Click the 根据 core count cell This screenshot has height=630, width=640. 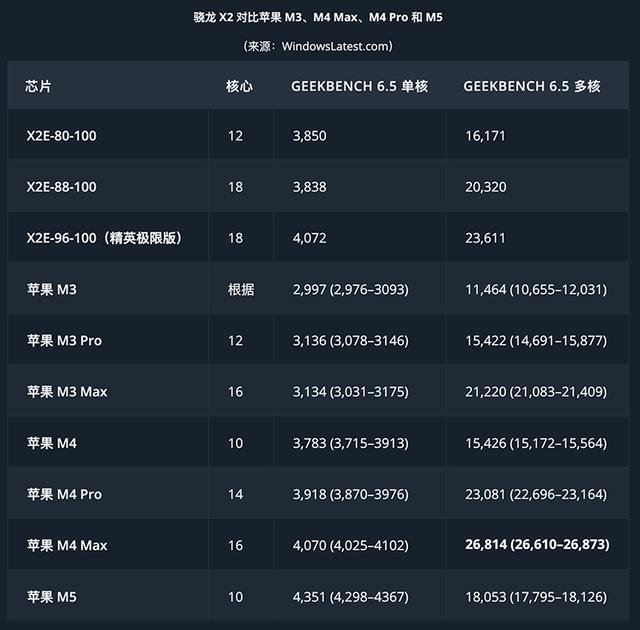pyautogui.click(x=240, y=290)
